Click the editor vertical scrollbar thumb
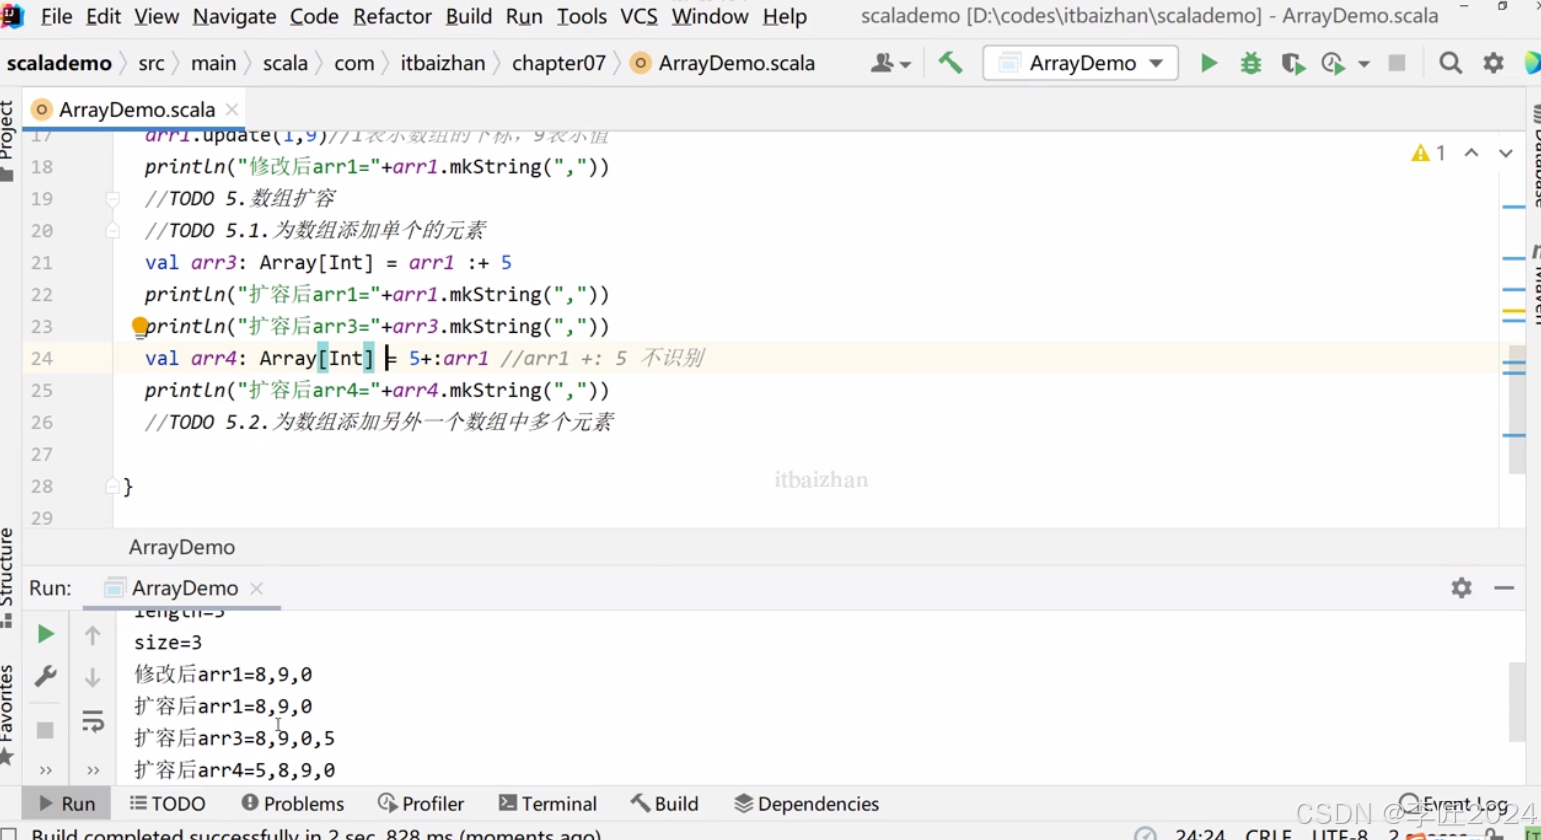1541x840 pixels. 1517,409
